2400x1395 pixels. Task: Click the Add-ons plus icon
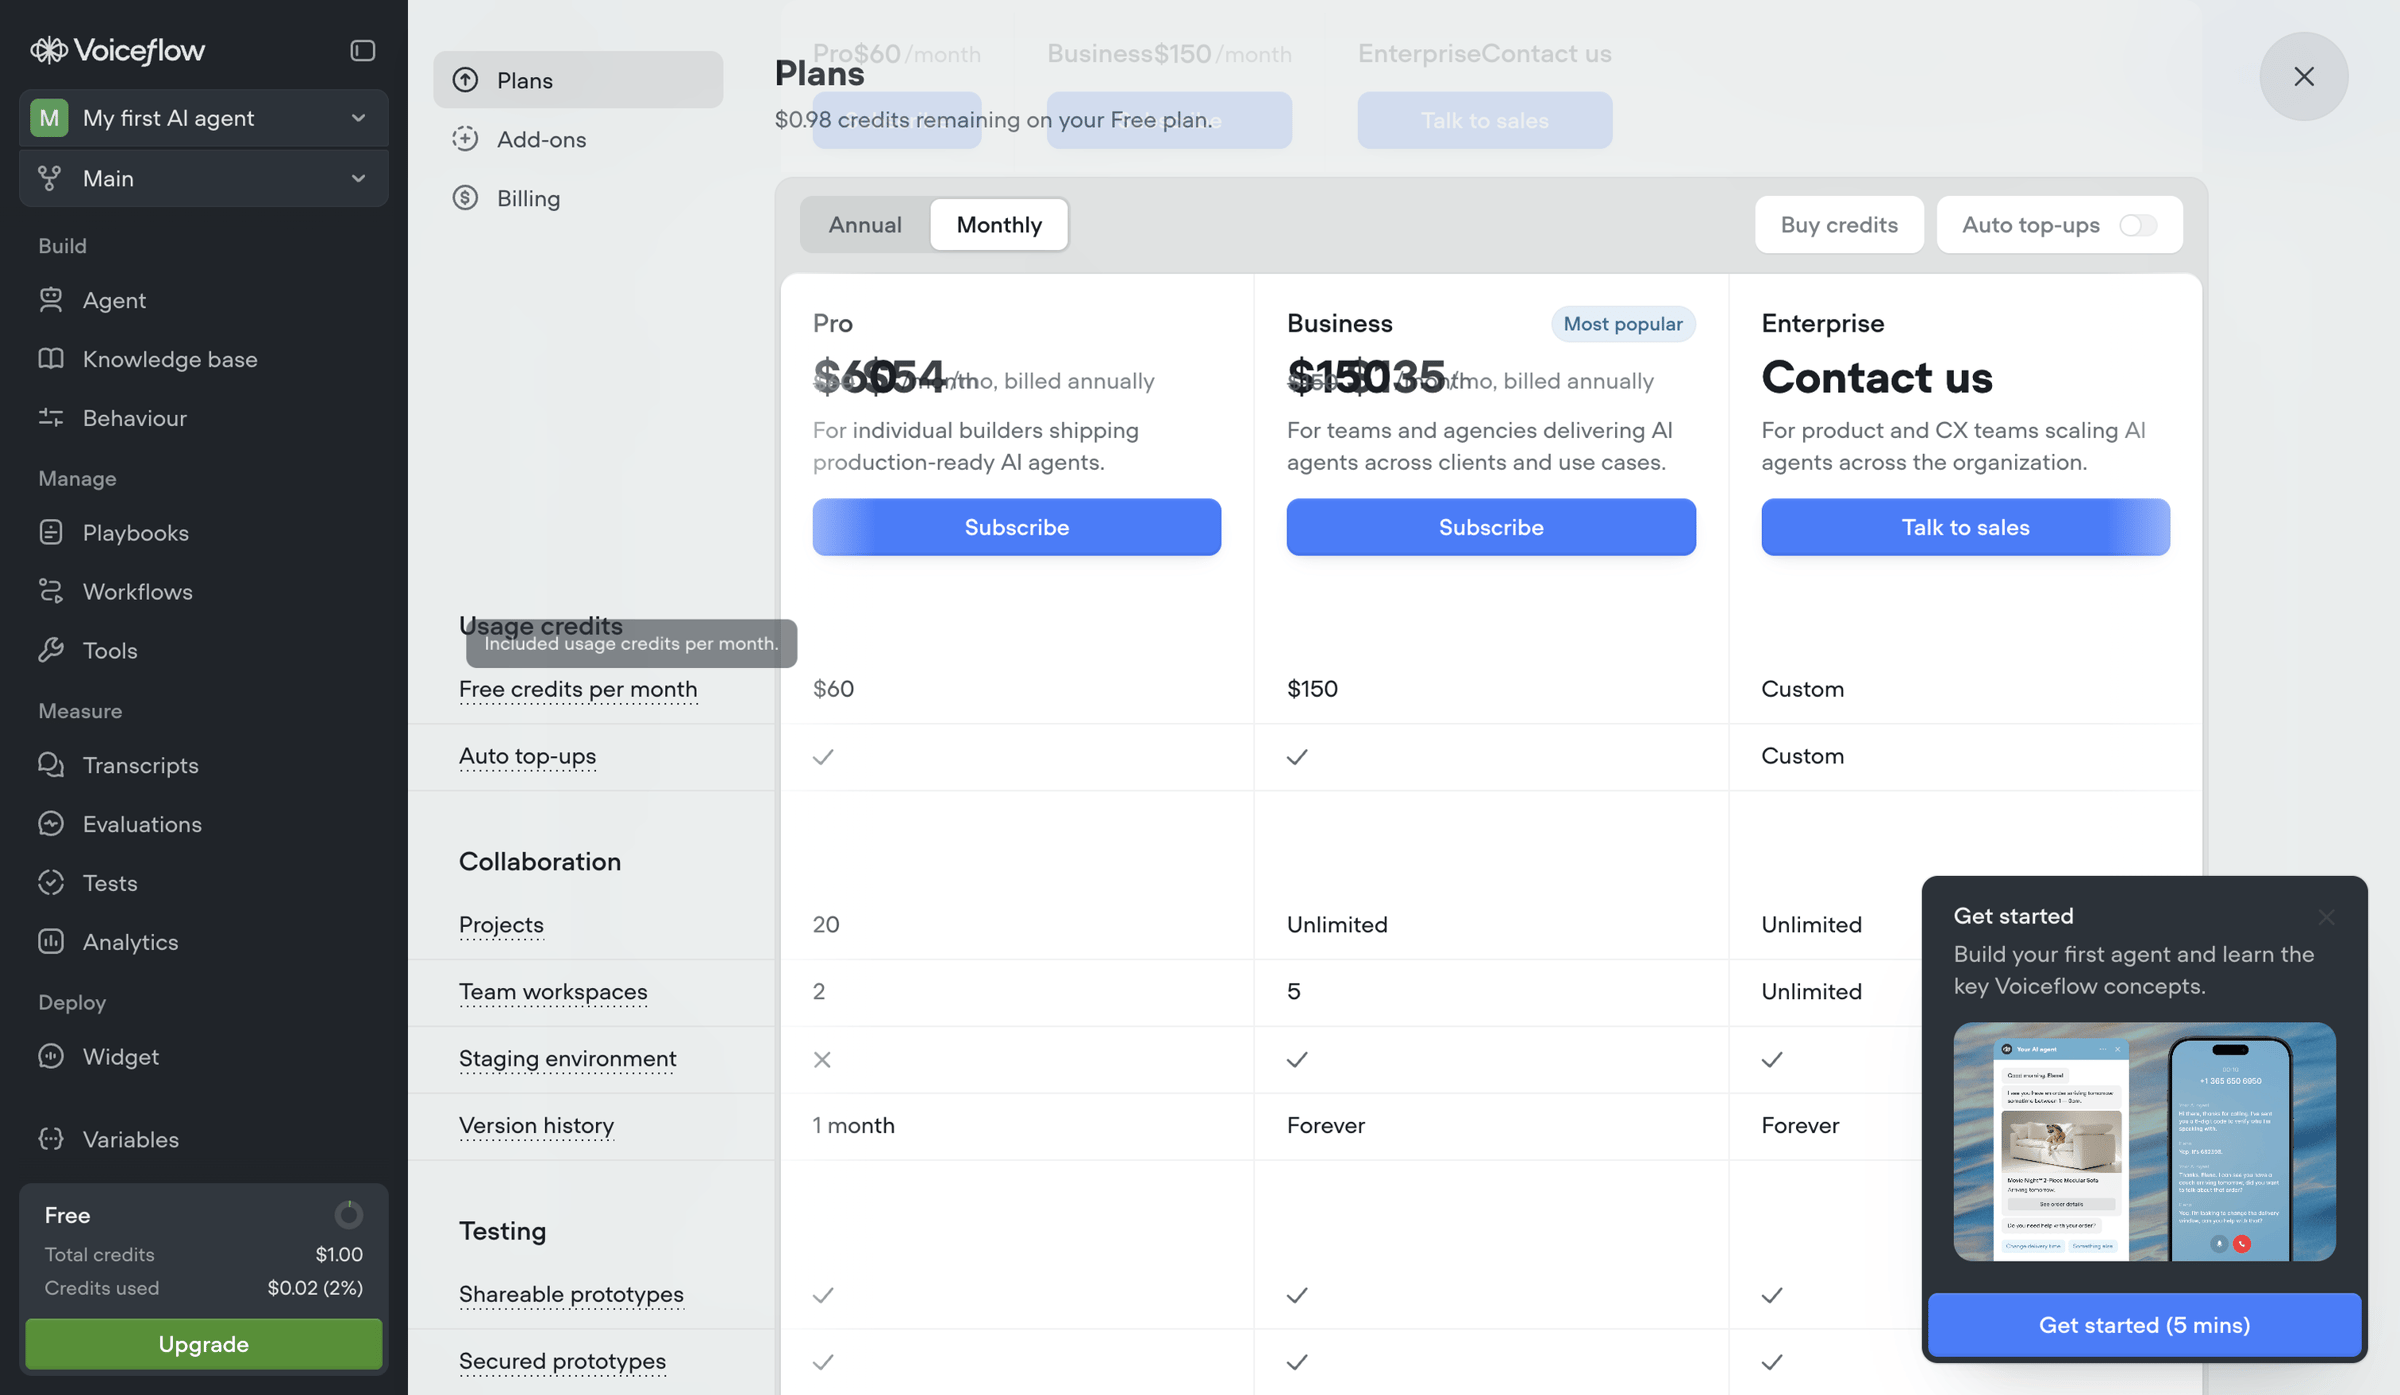pyautogui.click(x=465, y=139)
